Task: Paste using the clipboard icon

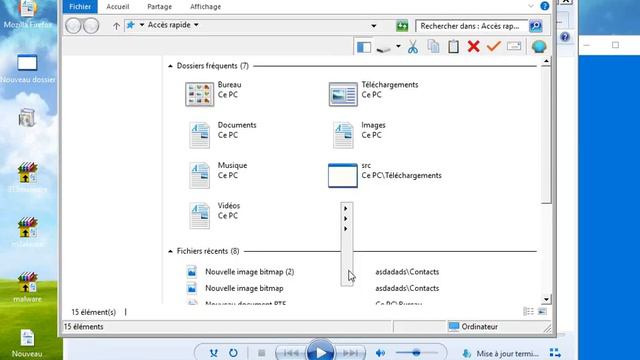Action: click(x=453, y=47)
